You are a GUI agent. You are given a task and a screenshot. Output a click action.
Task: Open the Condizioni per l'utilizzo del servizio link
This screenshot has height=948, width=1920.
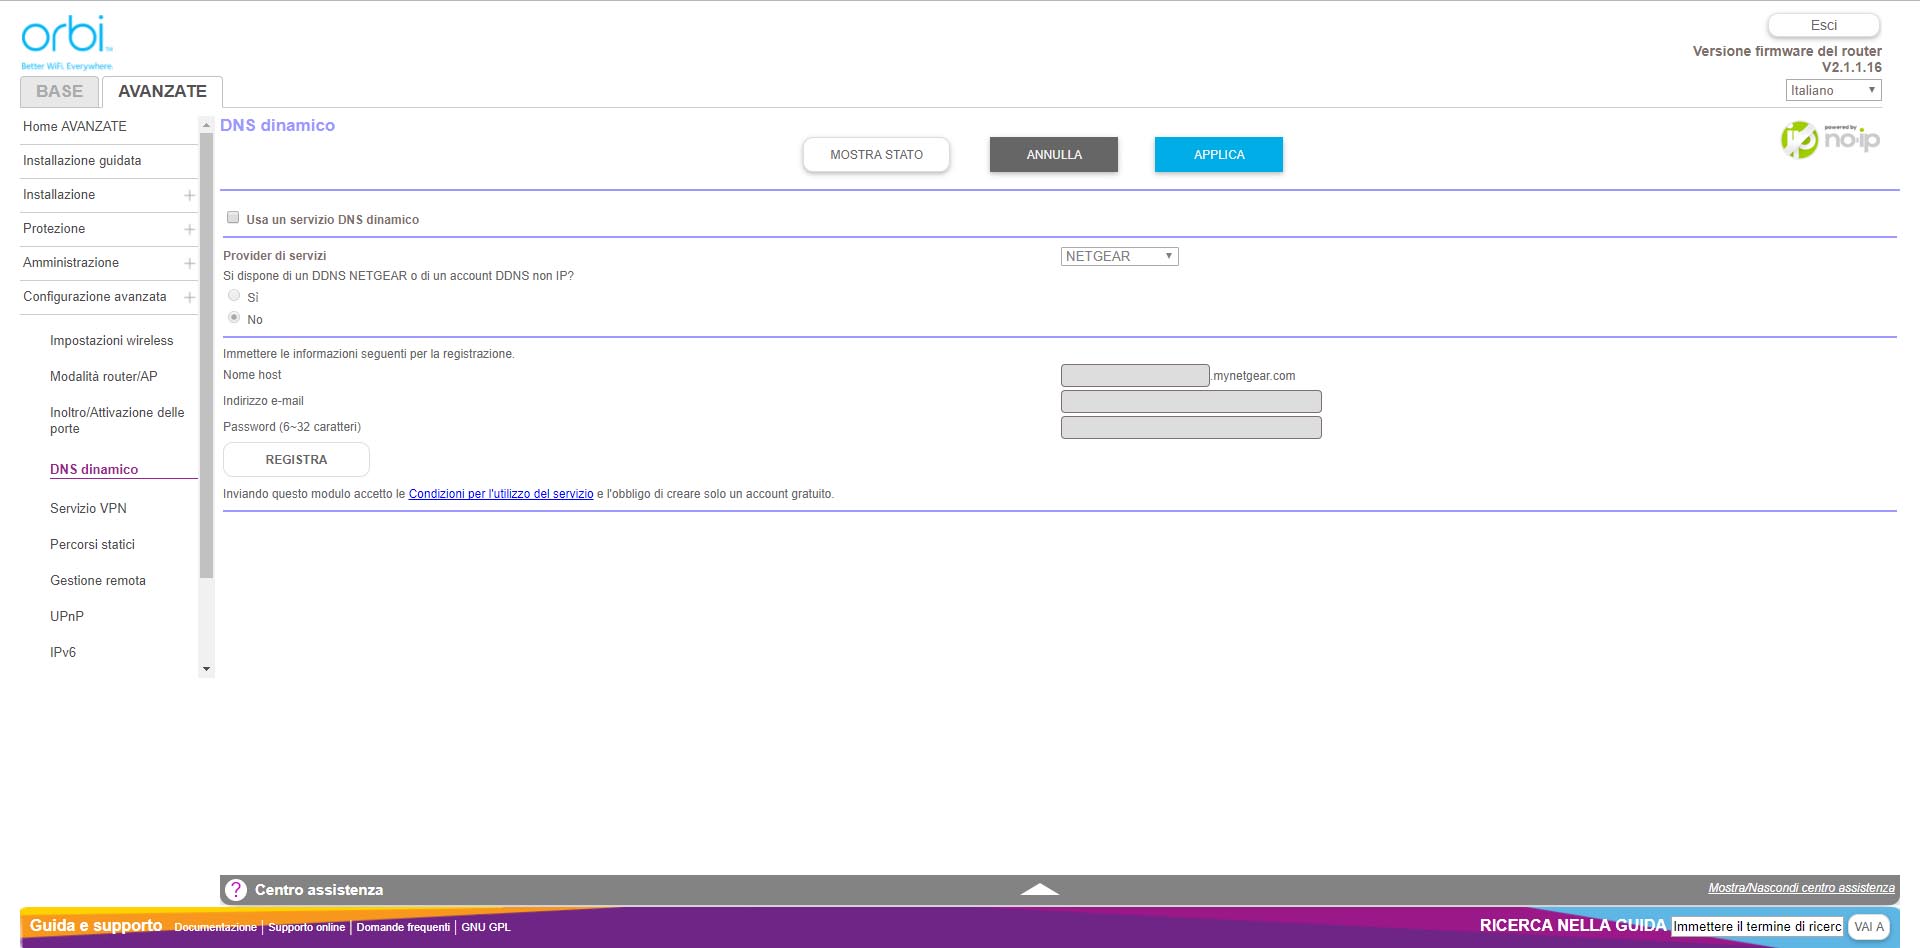pyautogui.click(x=500, y=494)
